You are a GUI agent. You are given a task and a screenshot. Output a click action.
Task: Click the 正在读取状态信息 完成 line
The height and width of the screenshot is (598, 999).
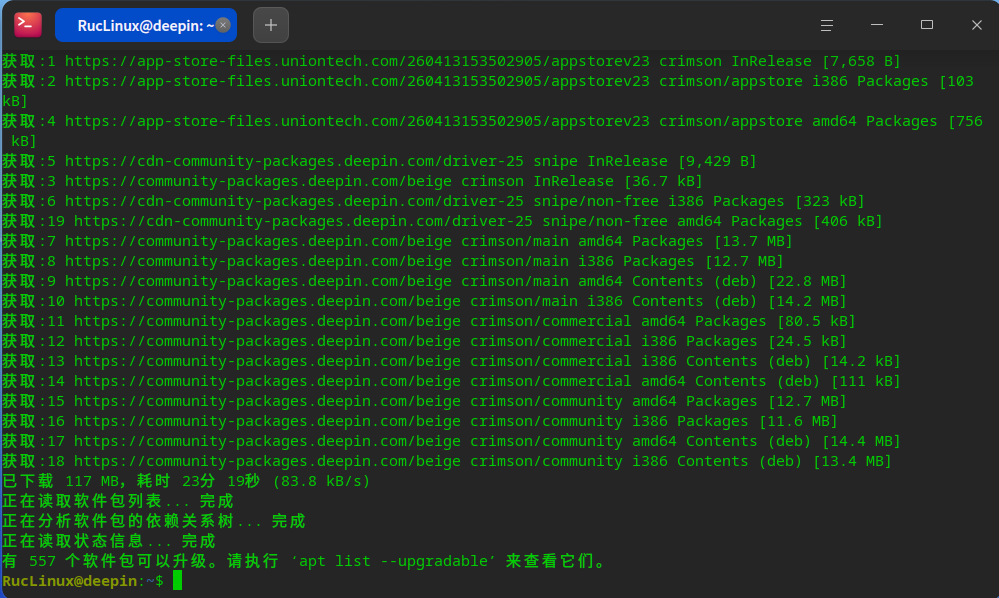click(x=109, y=541)
